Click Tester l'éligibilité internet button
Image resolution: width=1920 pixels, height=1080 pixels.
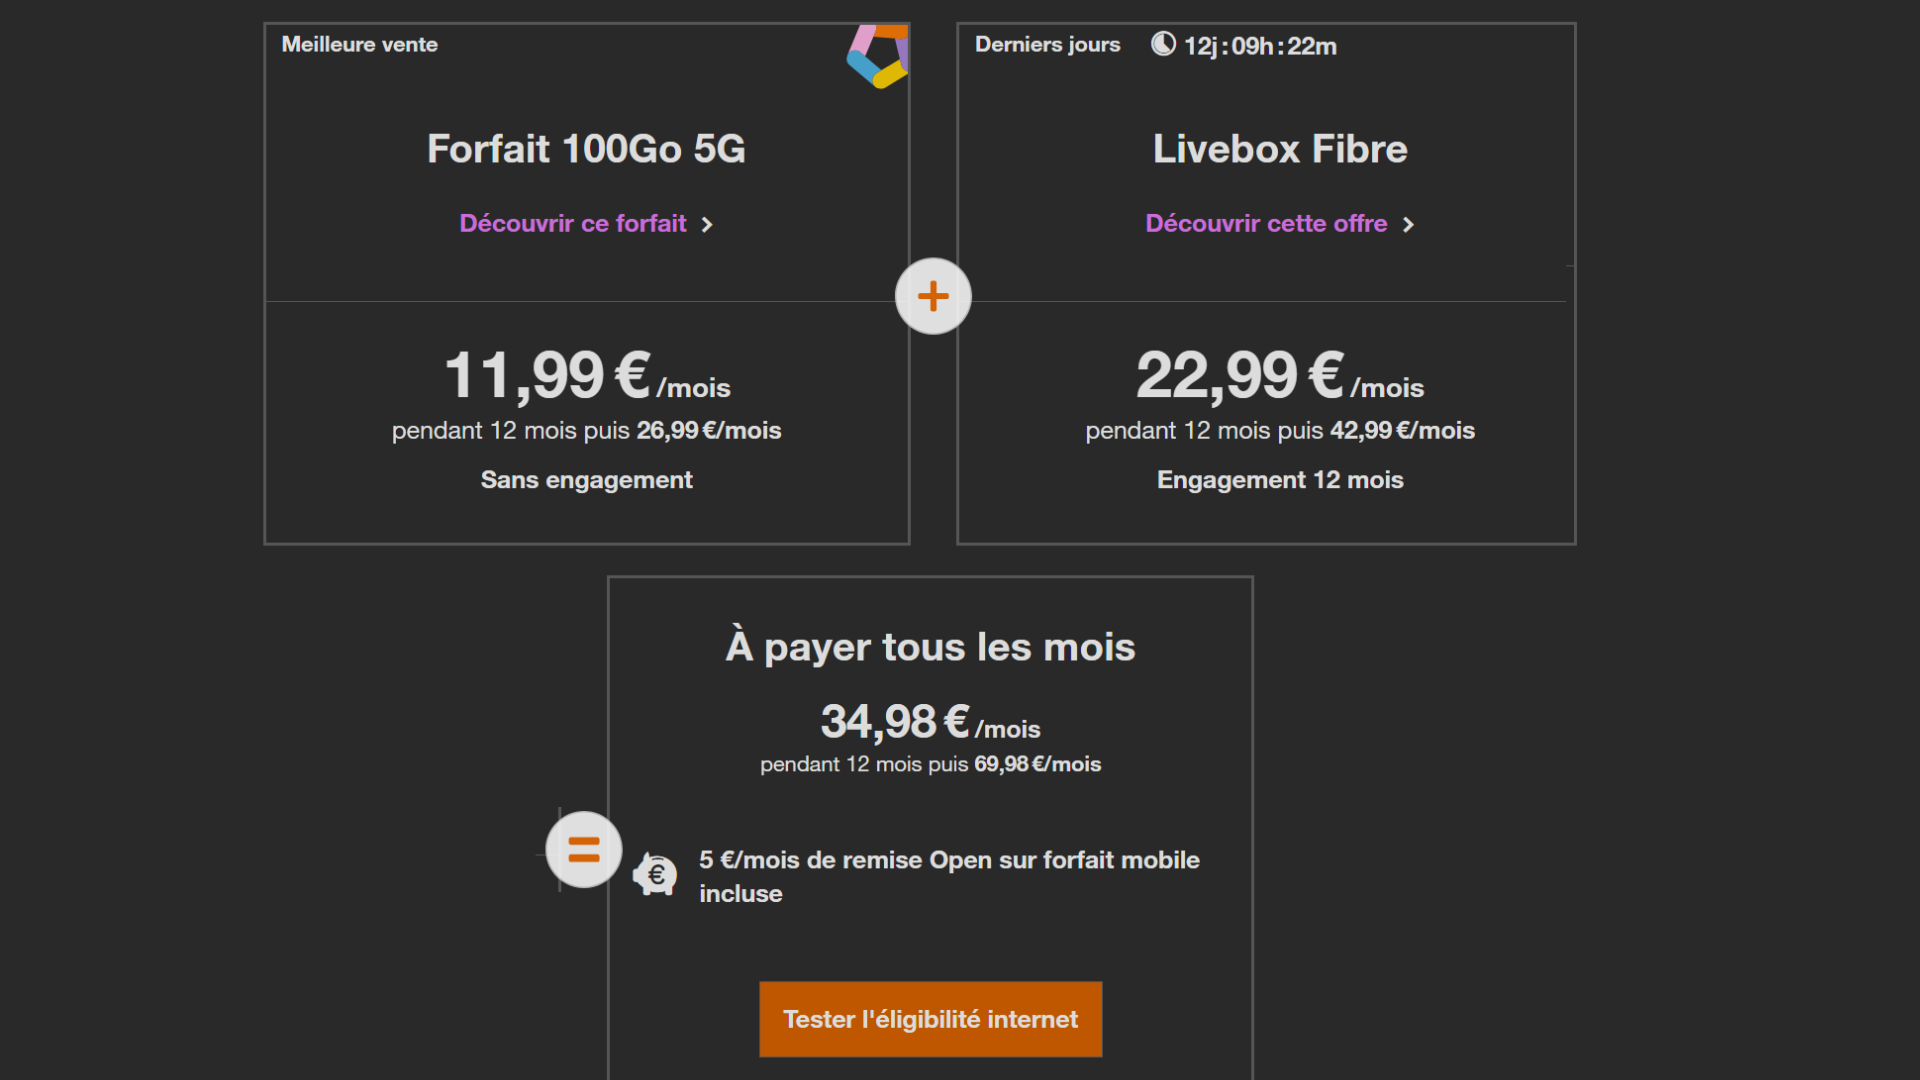(931, 1019)
